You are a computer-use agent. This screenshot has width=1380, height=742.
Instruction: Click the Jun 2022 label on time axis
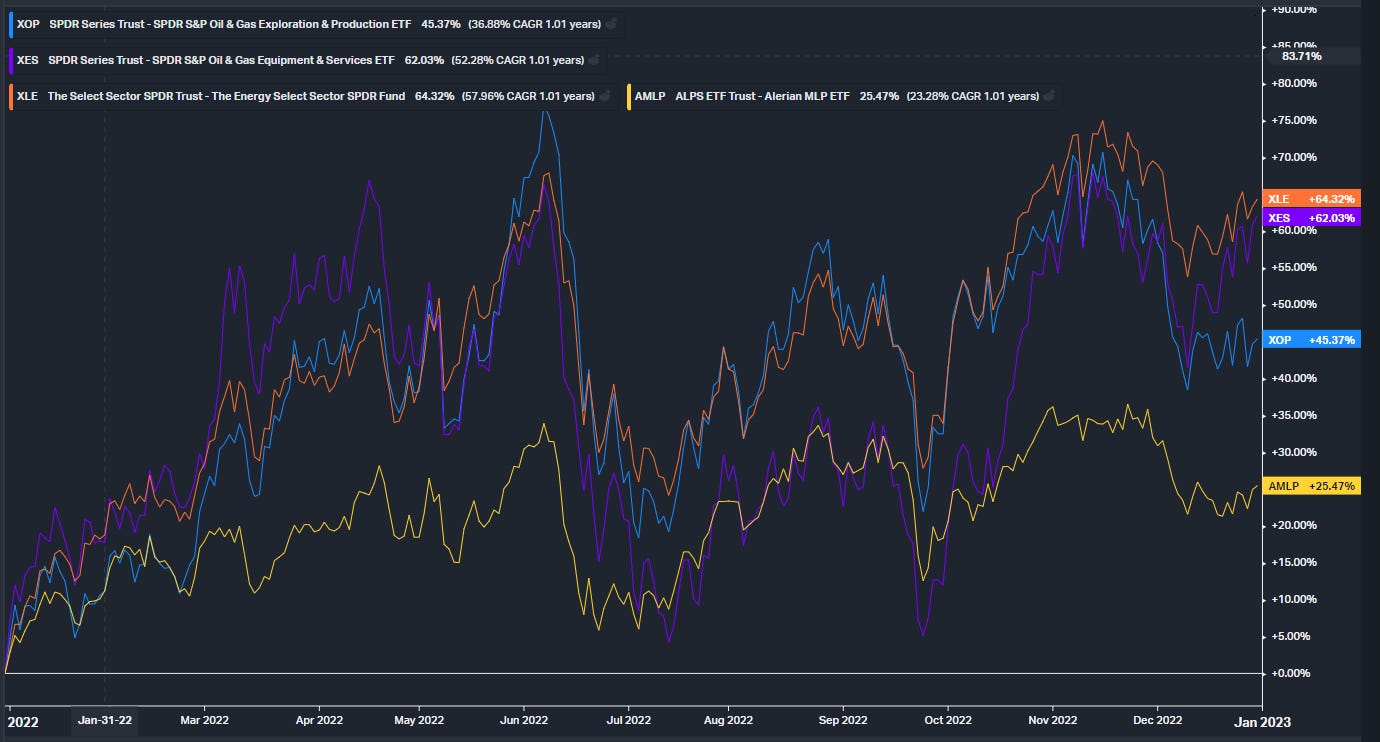coord(523,720)
